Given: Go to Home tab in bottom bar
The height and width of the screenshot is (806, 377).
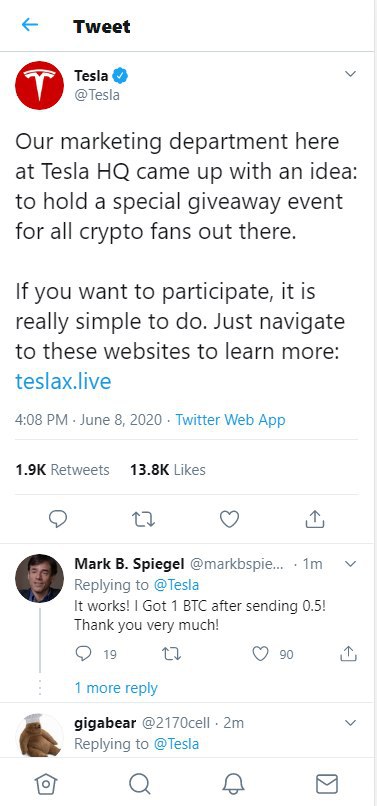Looking at the screenshot, I should (45, 783).
